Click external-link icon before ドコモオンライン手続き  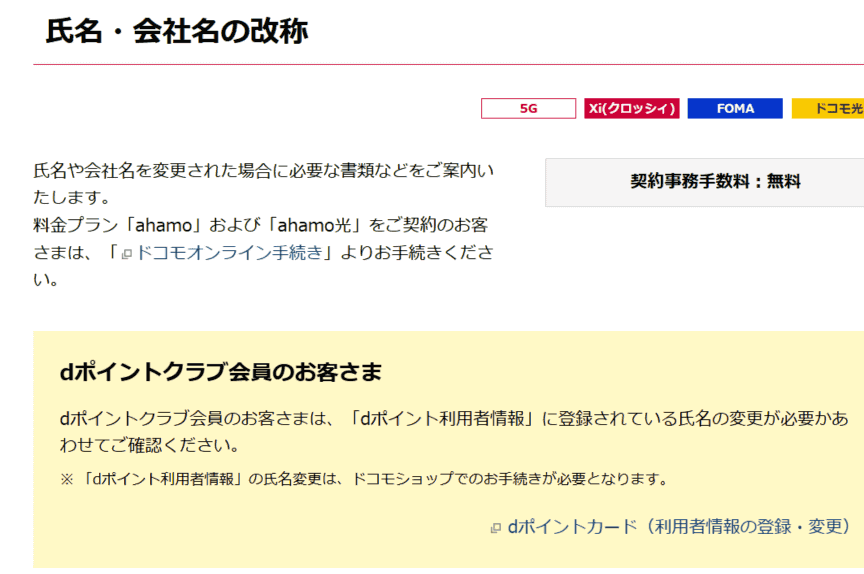pyautogui.click(x=127, y=254)
